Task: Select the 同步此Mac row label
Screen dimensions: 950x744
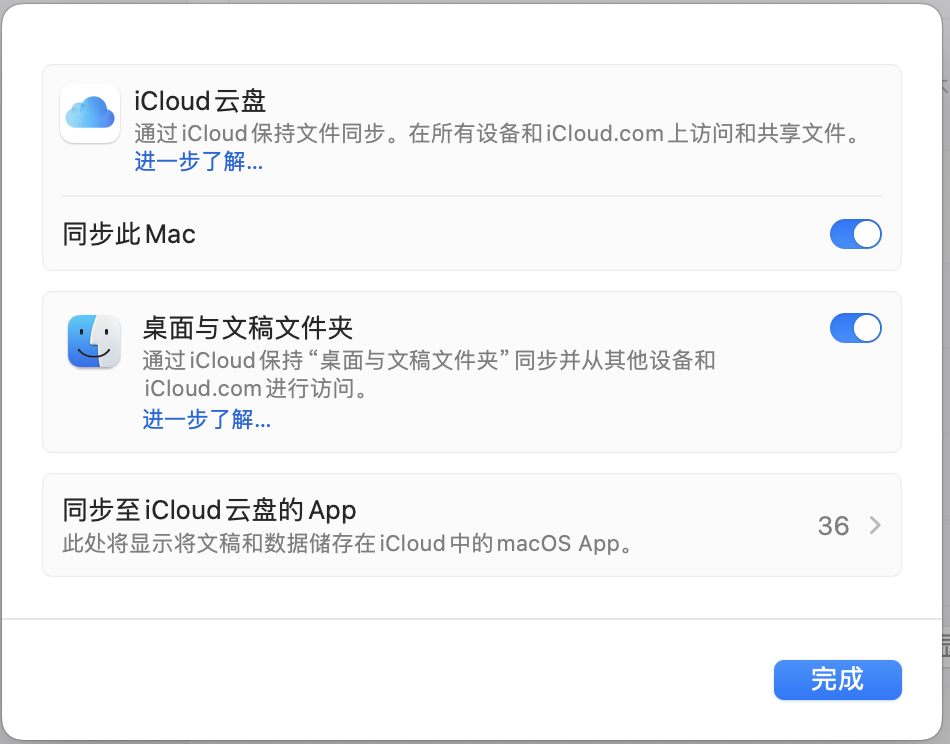Action: 129,235
